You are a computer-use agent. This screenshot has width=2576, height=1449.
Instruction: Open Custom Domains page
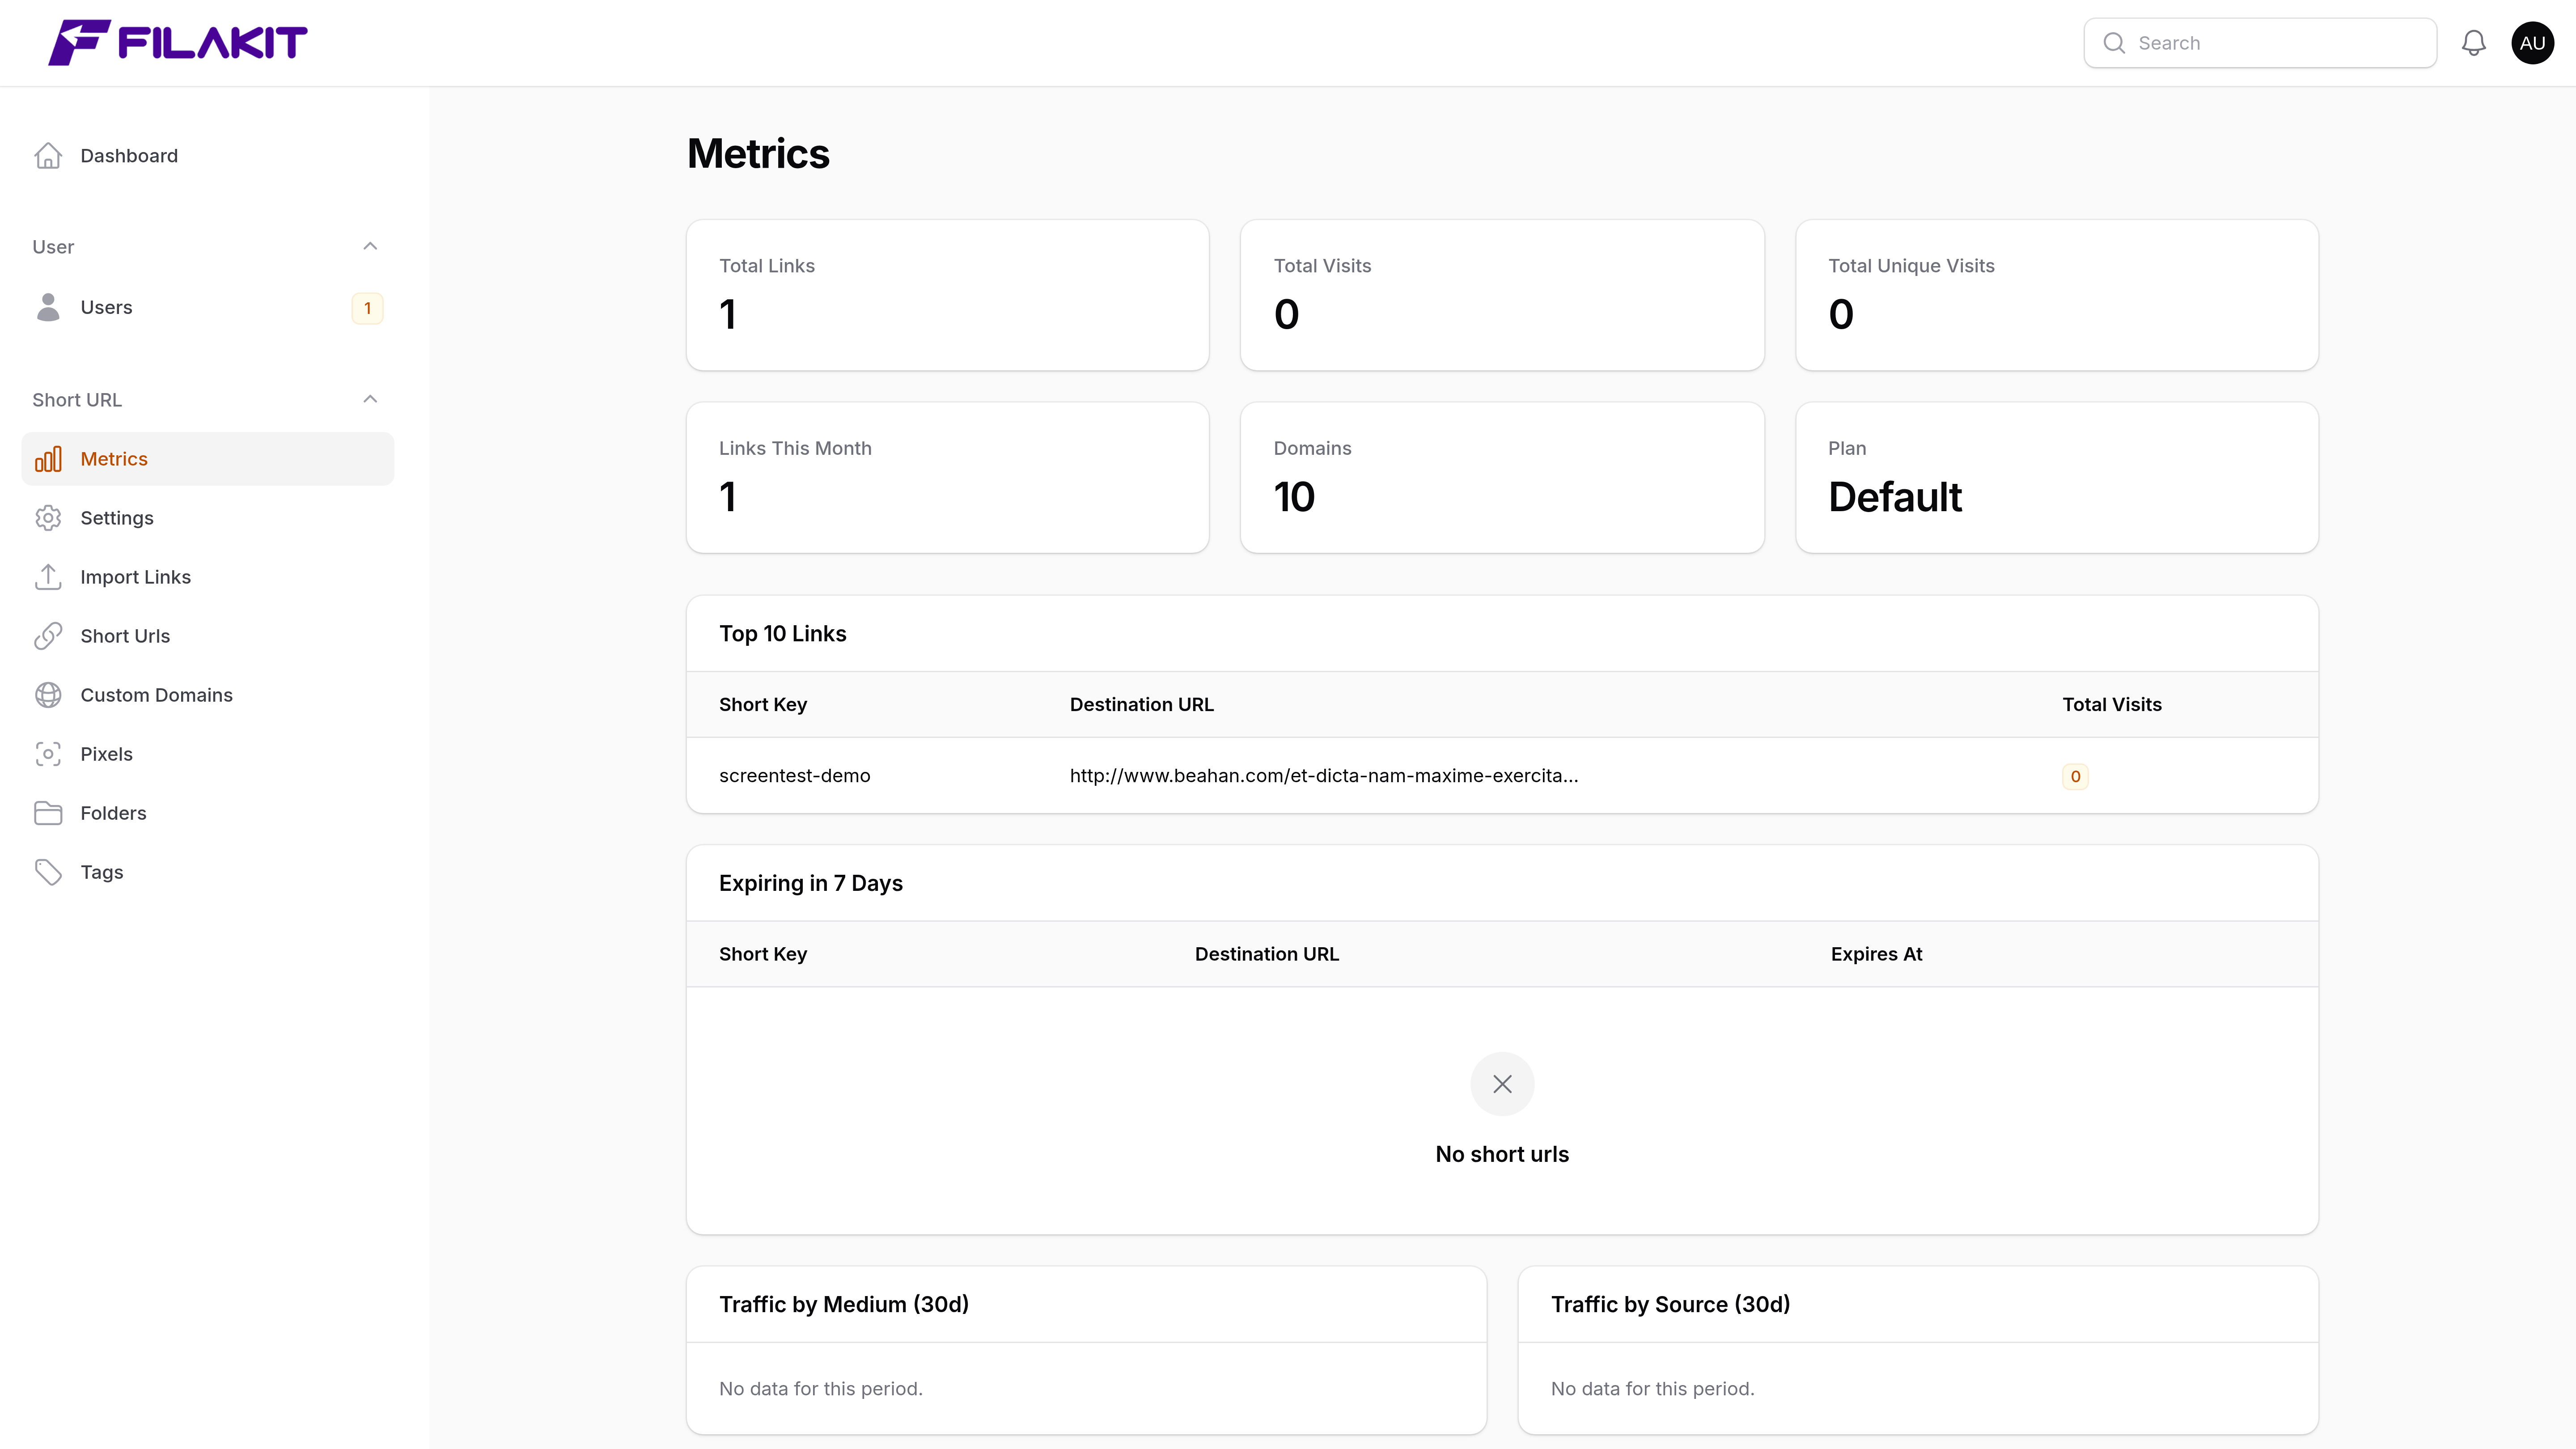point(208,695)
